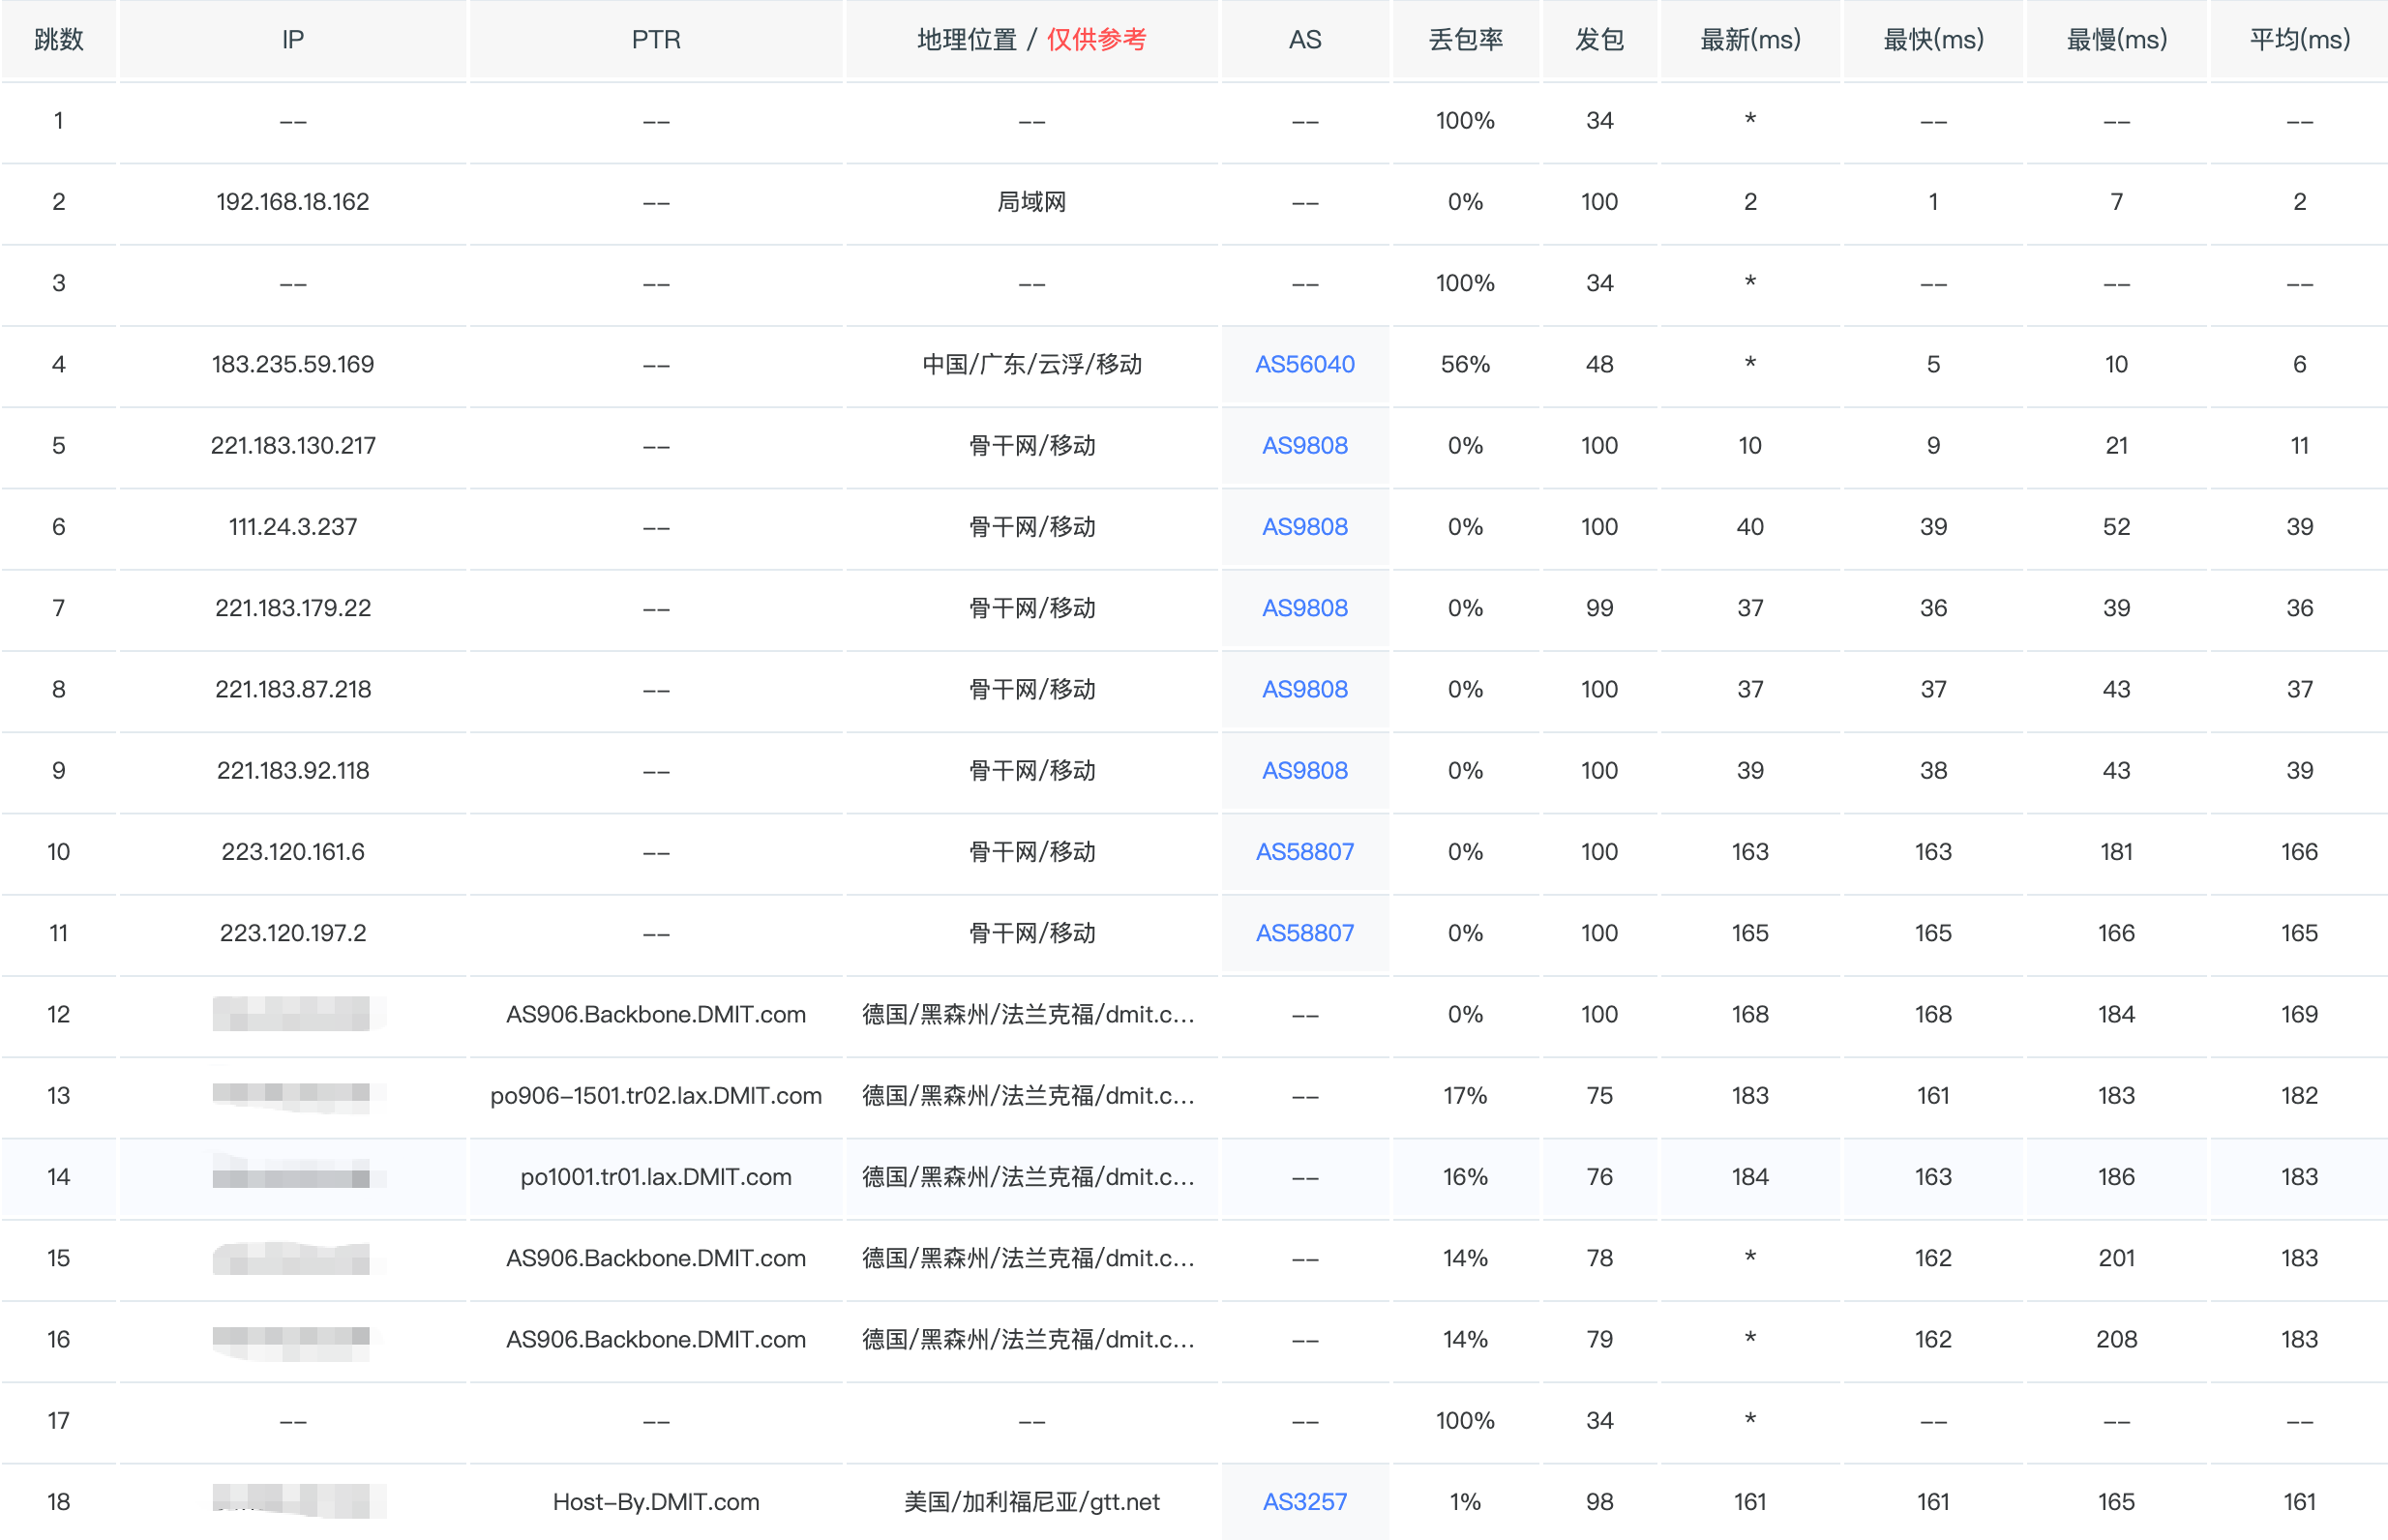Click the 平均(ms) column header
The image size is (2388, 1540).
(2299, 40)
